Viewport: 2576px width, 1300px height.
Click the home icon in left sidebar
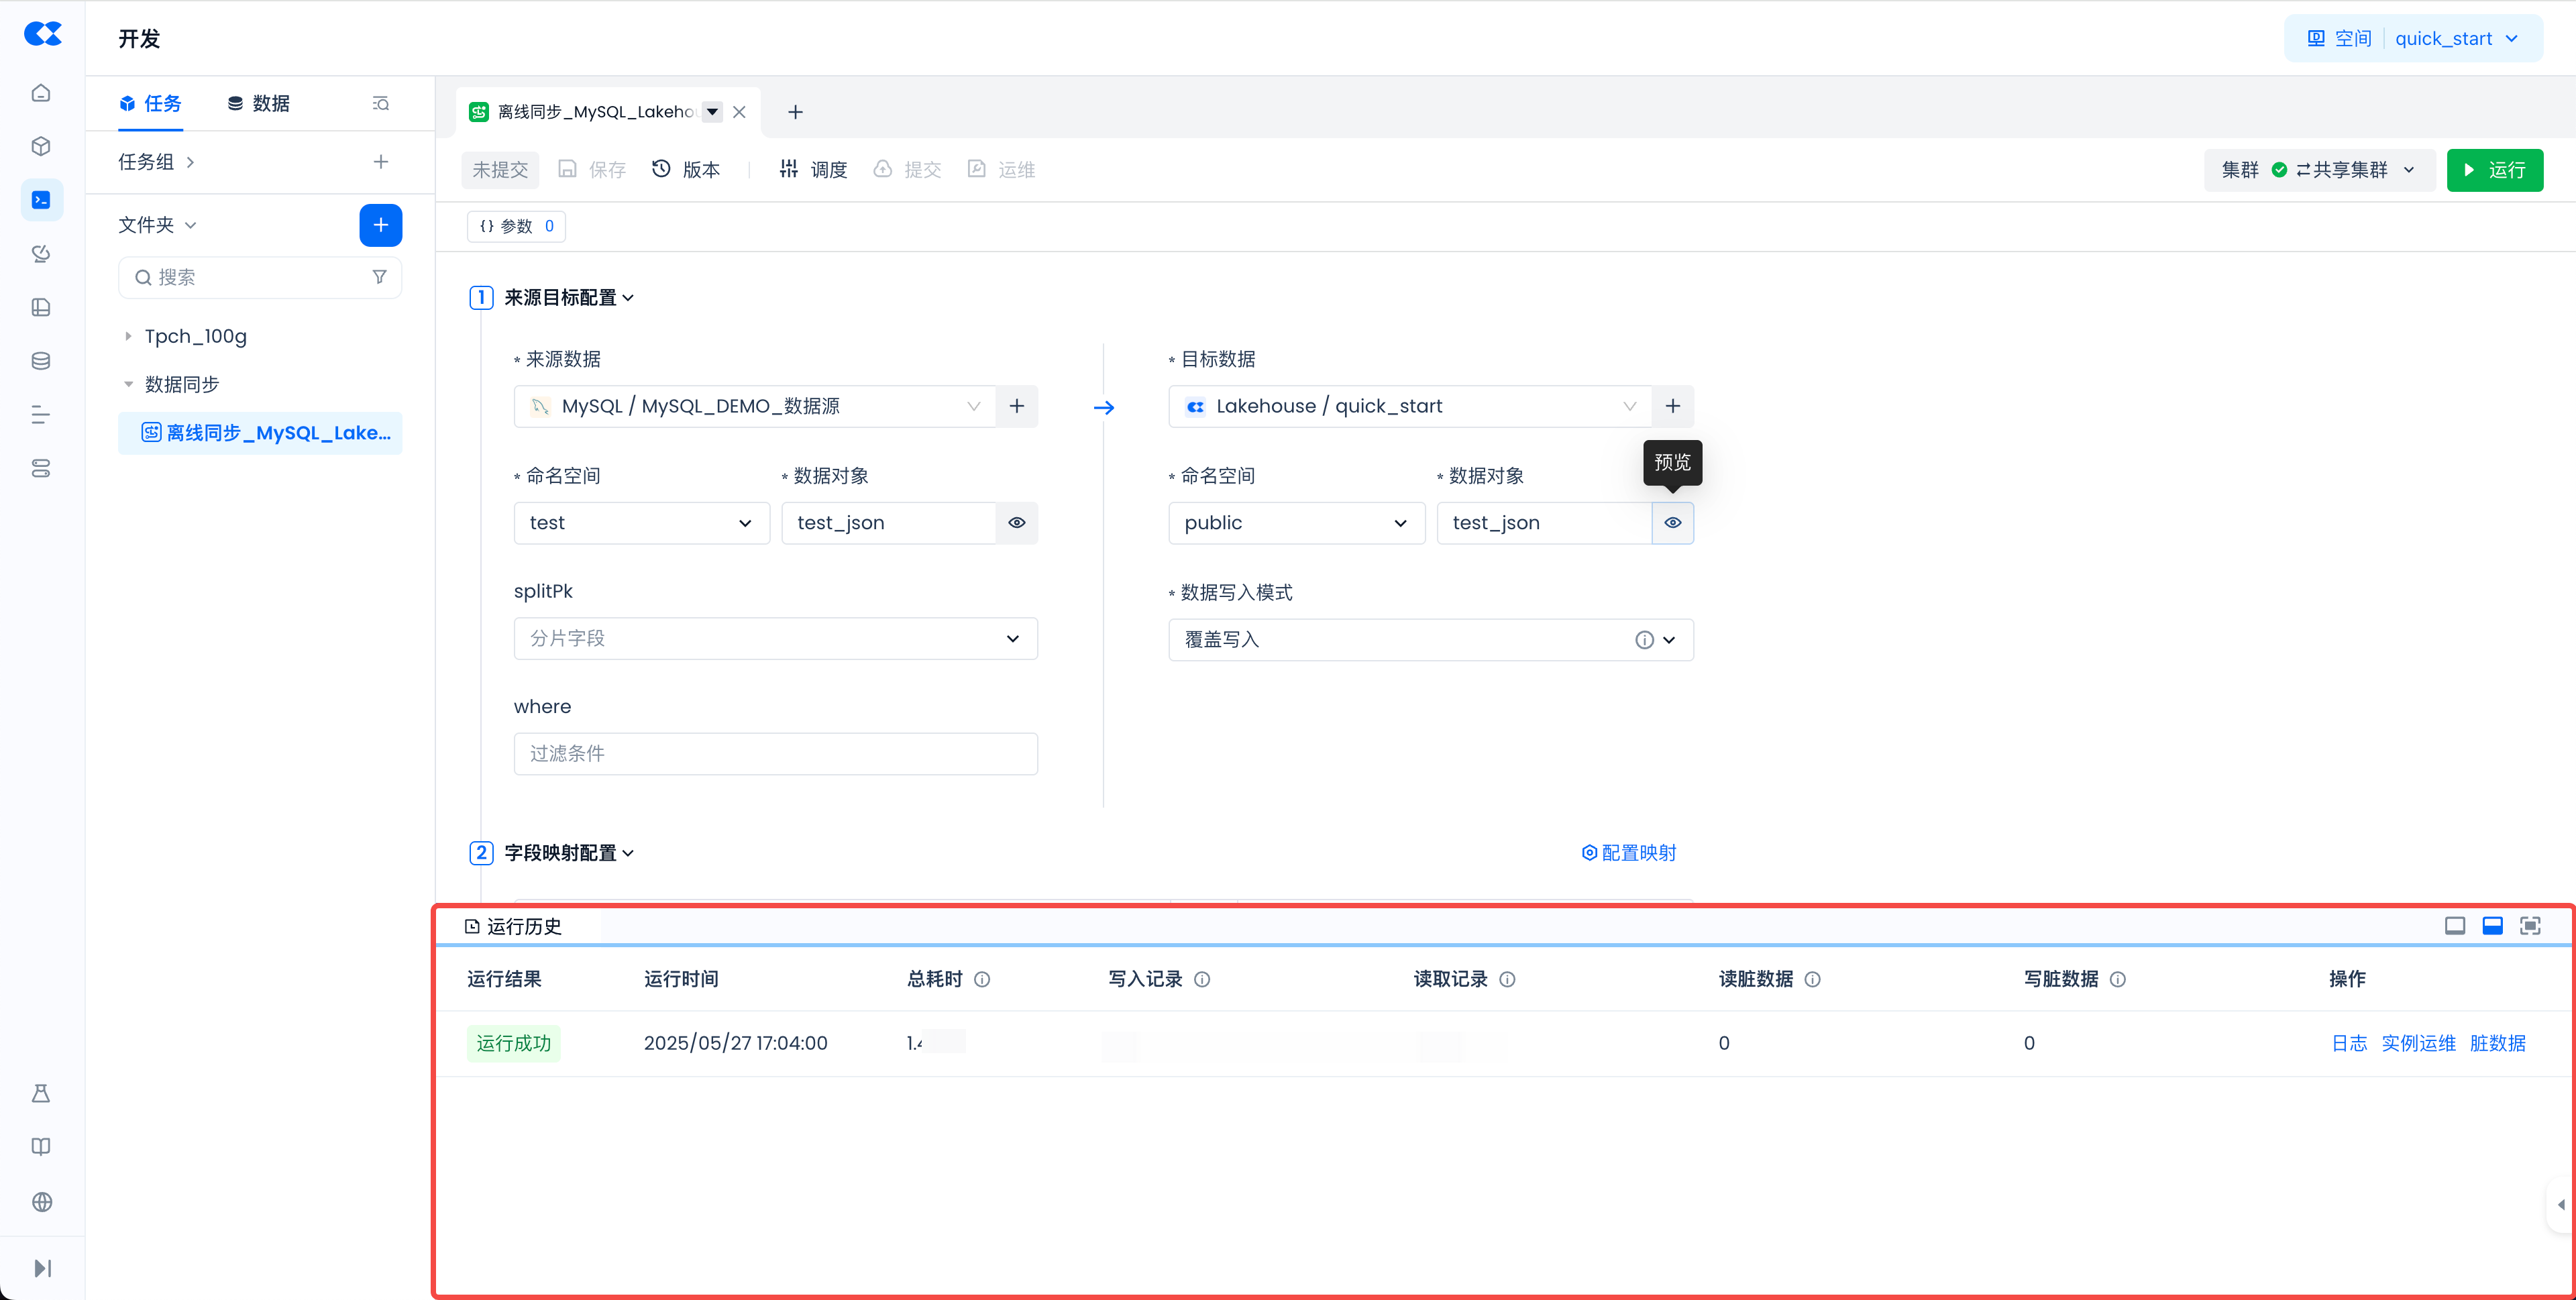[41, 93]
